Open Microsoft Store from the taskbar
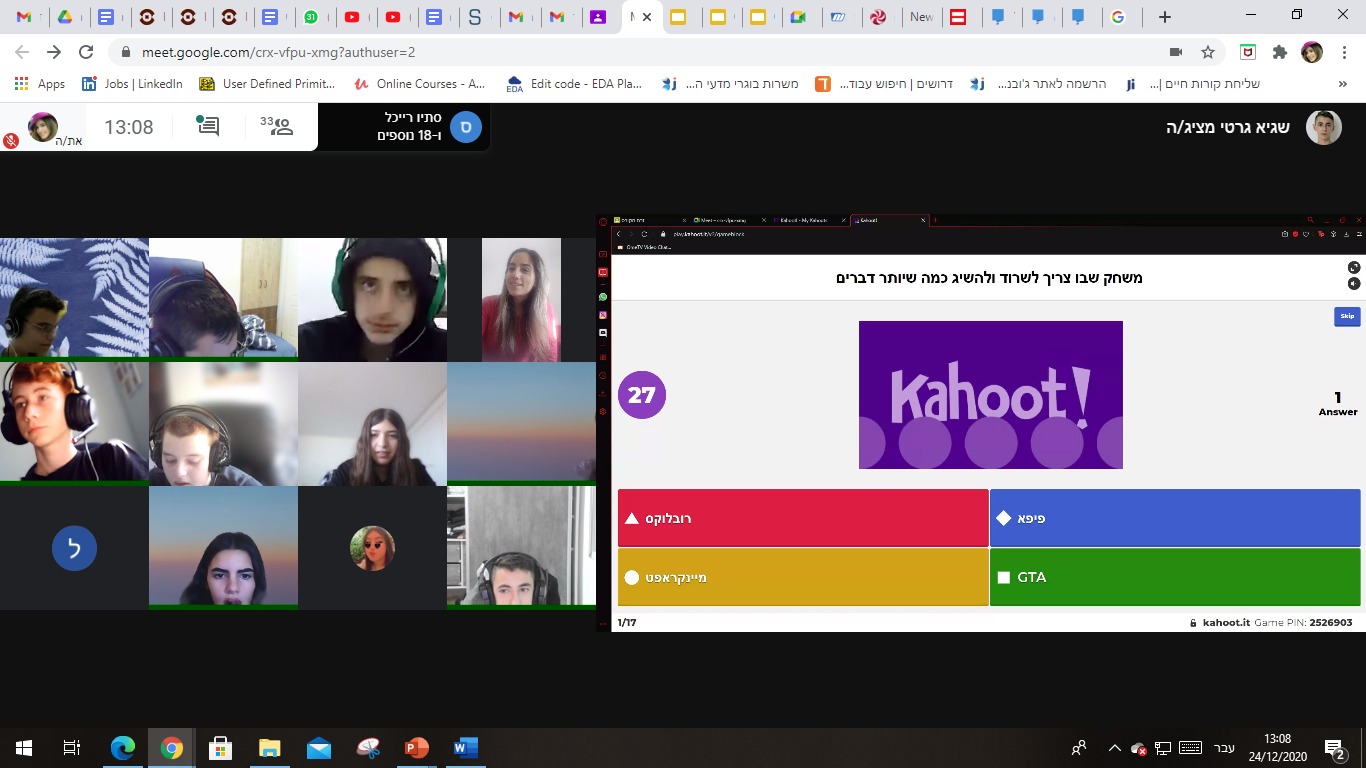Viewport: 1366px width, 768px height. click(x=221, y=748)
